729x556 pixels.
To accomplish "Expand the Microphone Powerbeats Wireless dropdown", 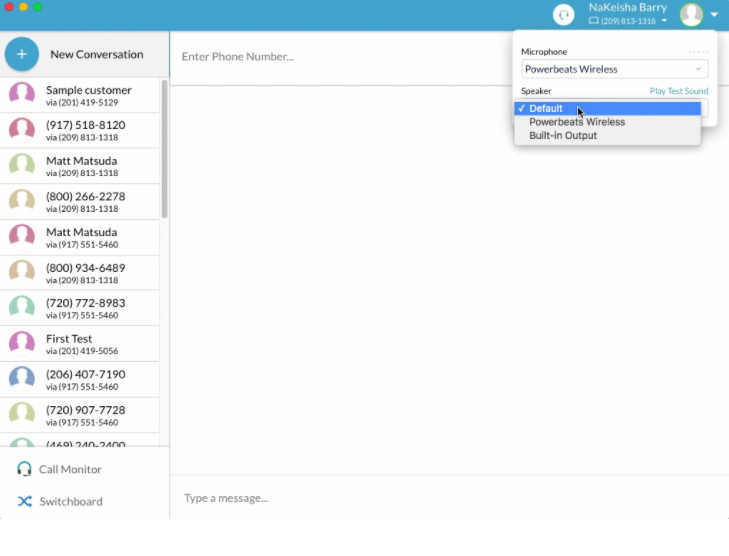I will coord(615,69).
